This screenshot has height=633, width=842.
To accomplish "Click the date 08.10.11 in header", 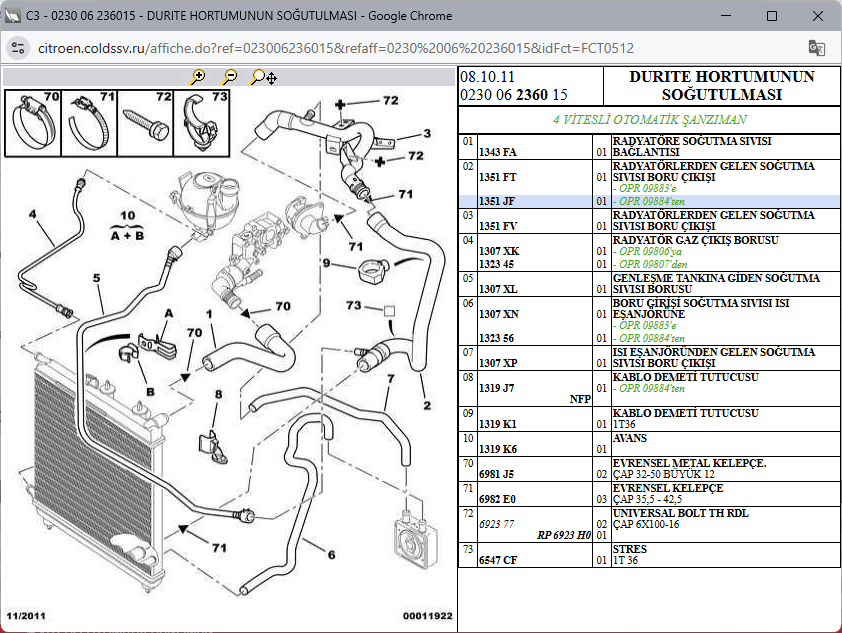I will tap(487, 77).
